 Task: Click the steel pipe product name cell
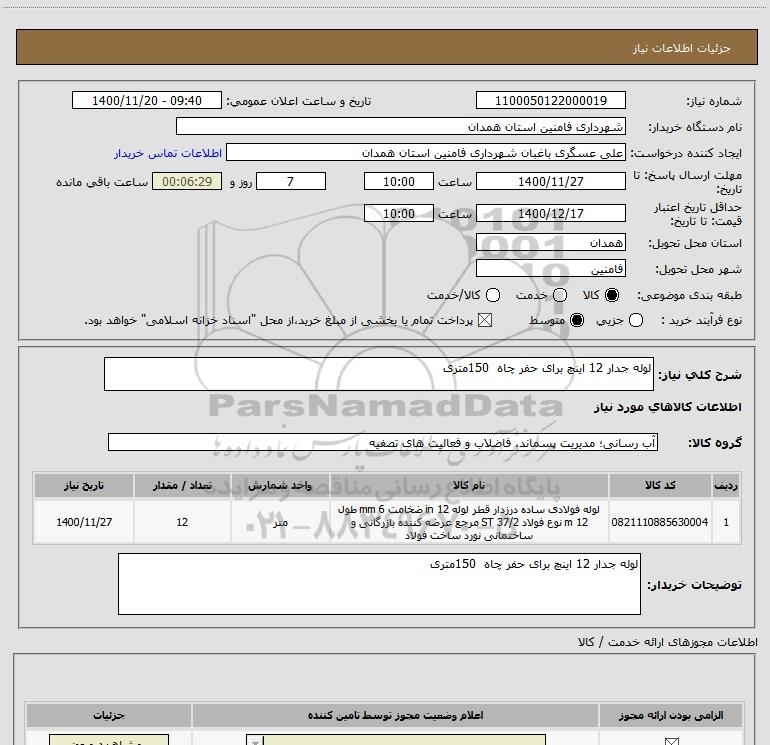coord(469,522)
